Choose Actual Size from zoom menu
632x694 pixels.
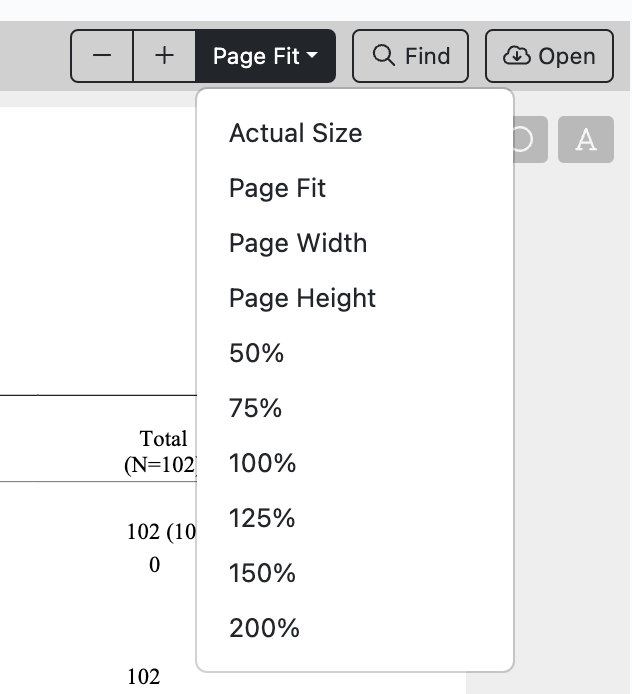pyautogui.click(x=296, y=133)
